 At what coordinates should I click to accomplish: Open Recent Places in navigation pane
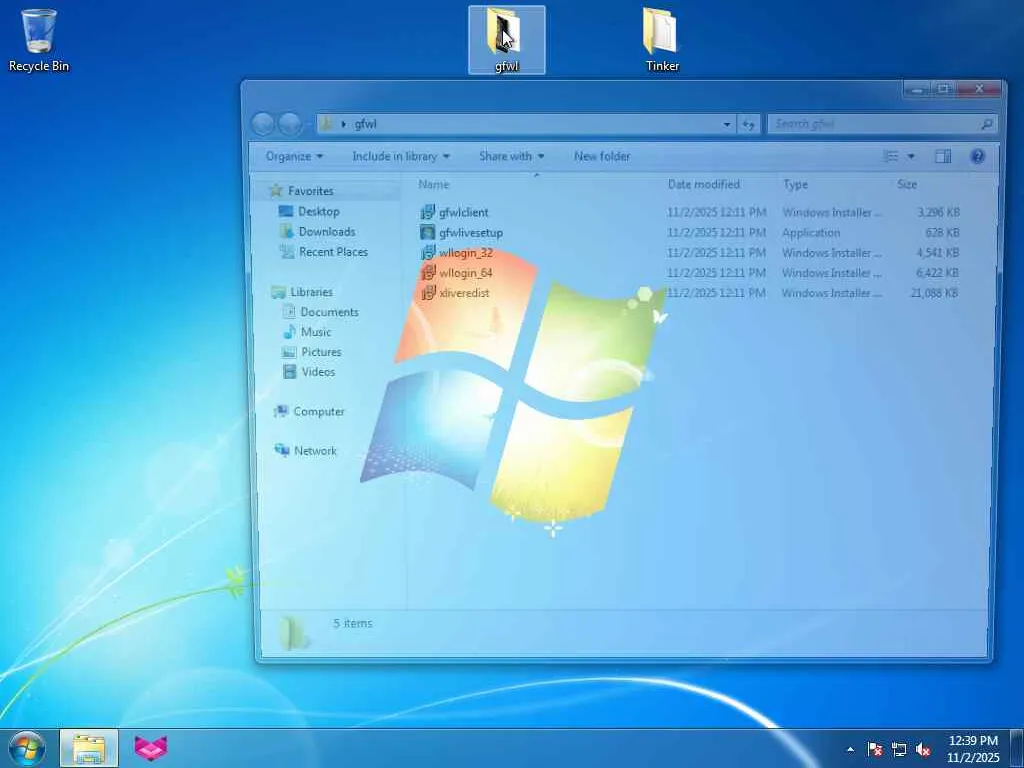(333, 252)
